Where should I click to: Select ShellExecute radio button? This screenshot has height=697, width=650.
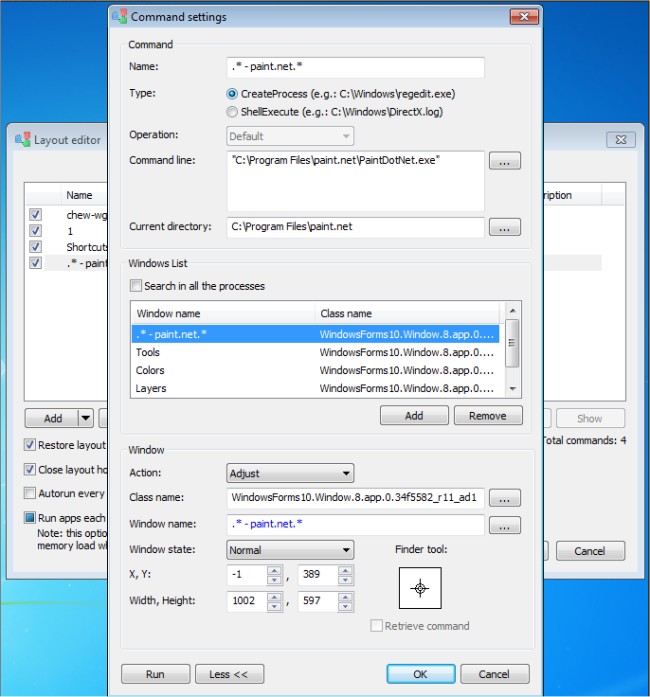pyautogui.click(x=232, y=112)
